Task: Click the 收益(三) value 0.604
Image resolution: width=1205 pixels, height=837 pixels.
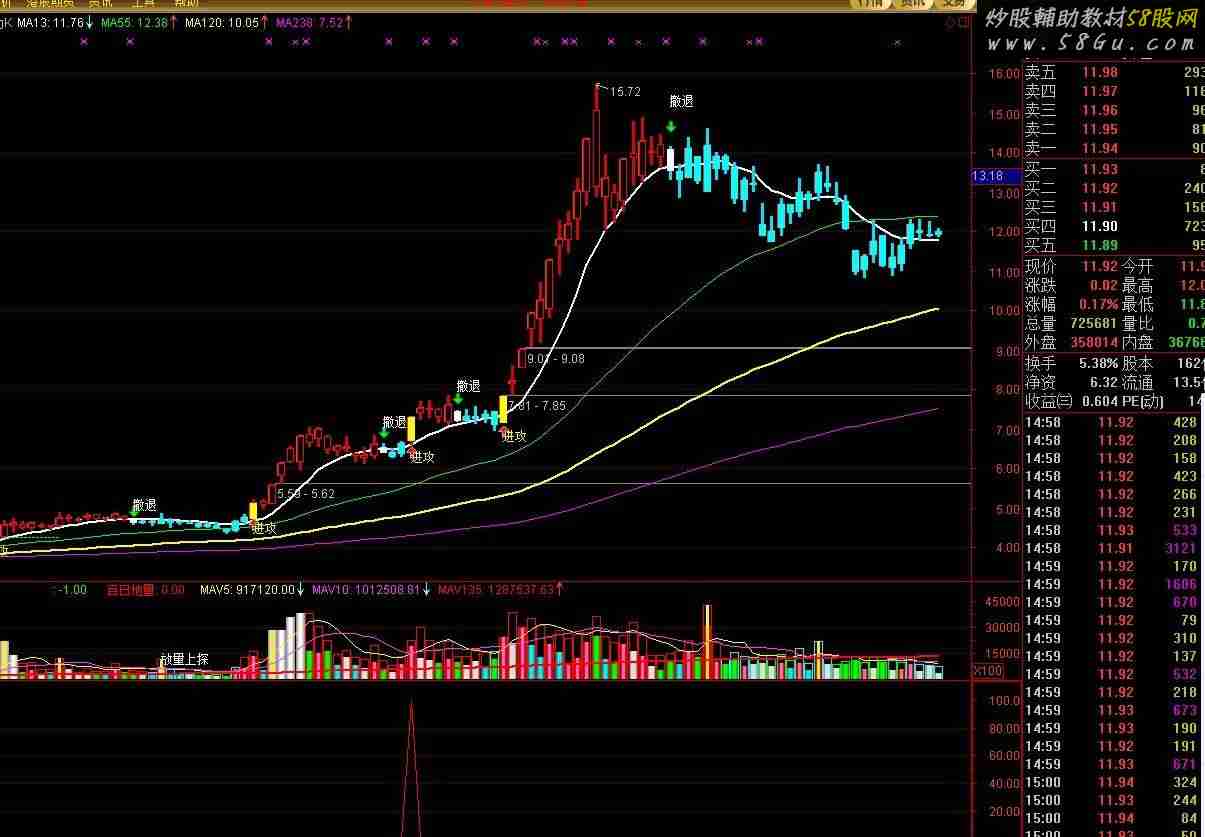Action: click(1098, 401)
